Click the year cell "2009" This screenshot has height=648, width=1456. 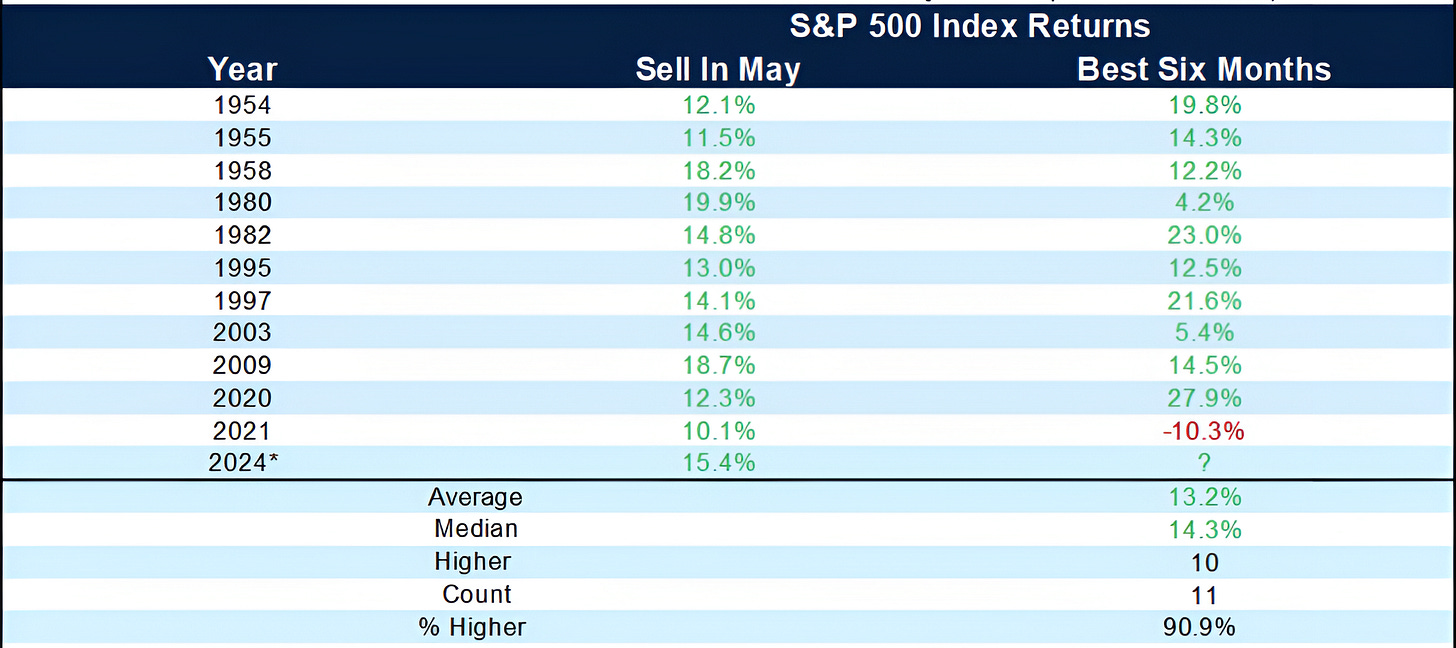click(243, 365)
